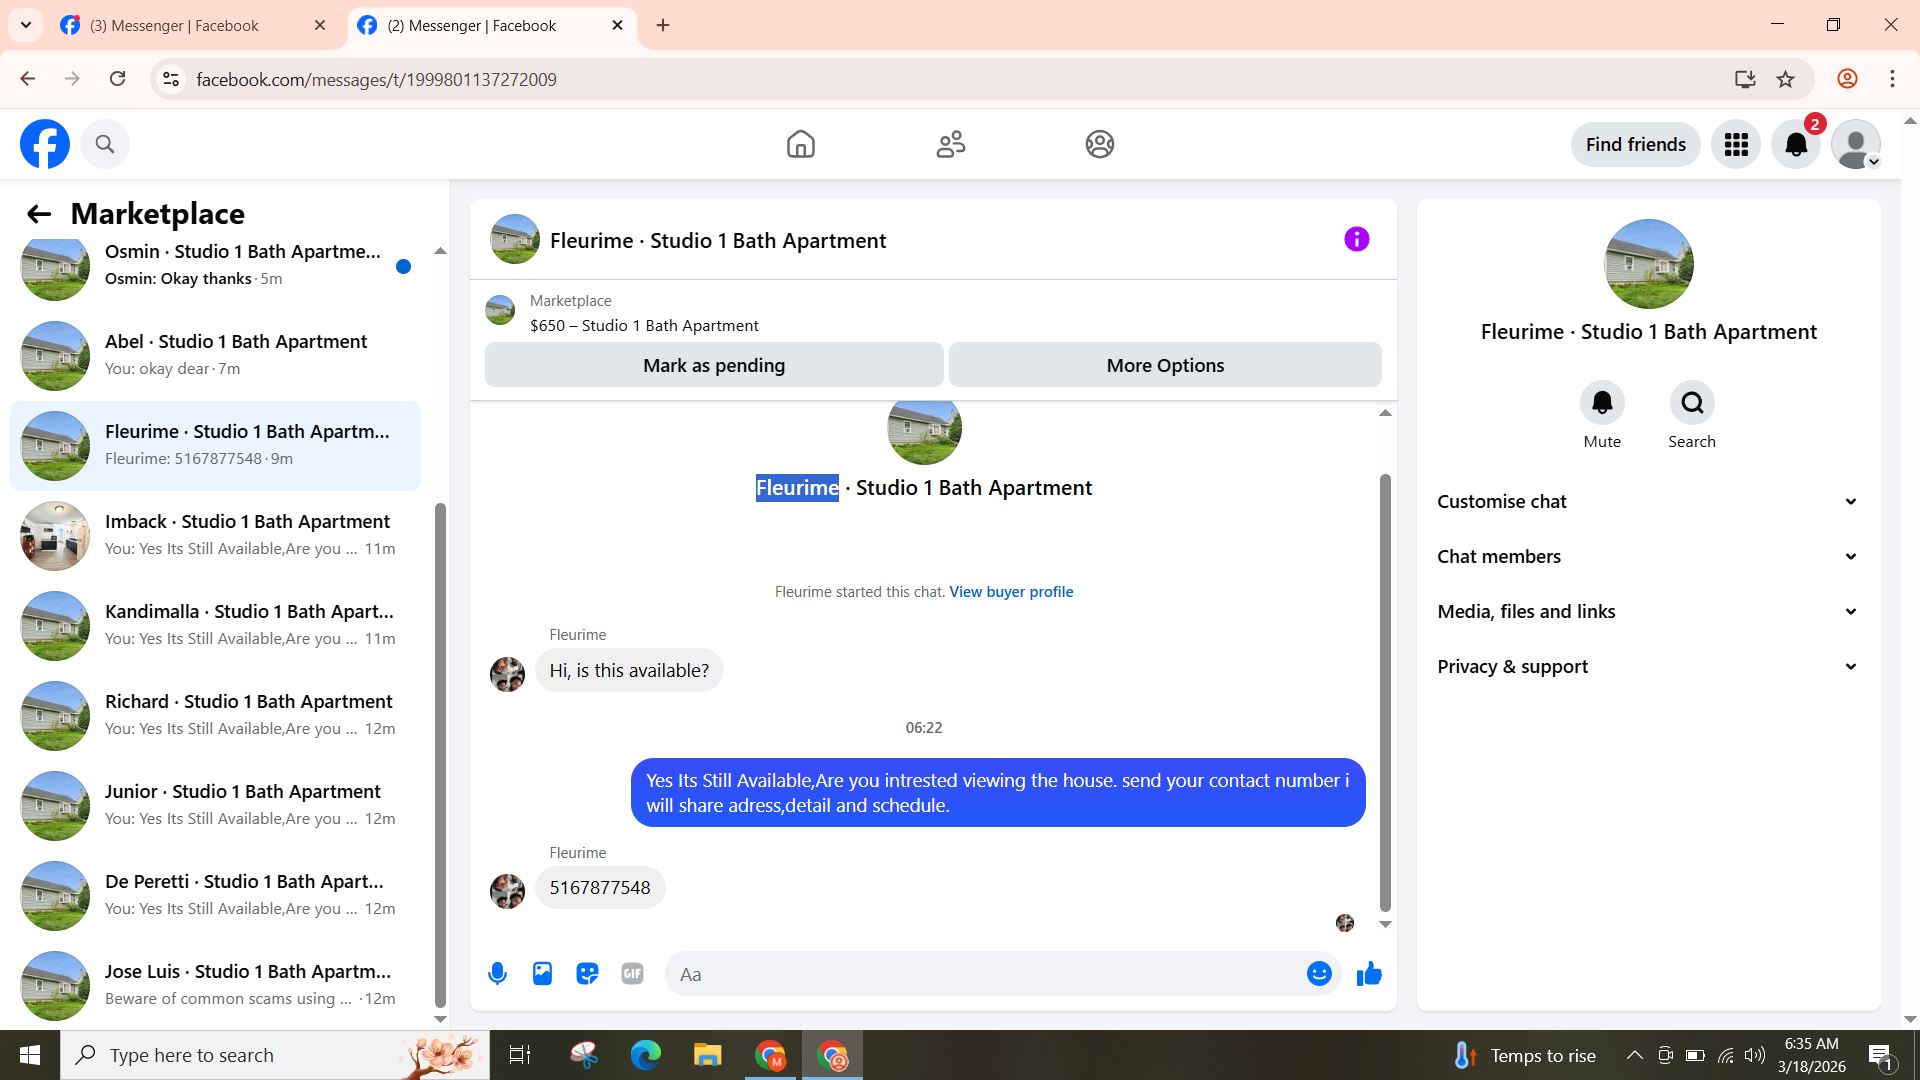
Task: Open the Facebook apps grid menu
Action: click(1736, 145)
